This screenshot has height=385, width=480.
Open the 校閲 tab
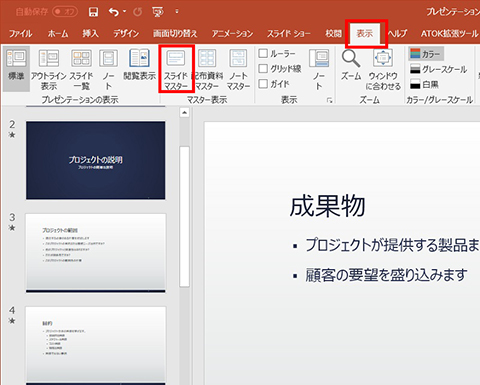(x=334, y=34)
